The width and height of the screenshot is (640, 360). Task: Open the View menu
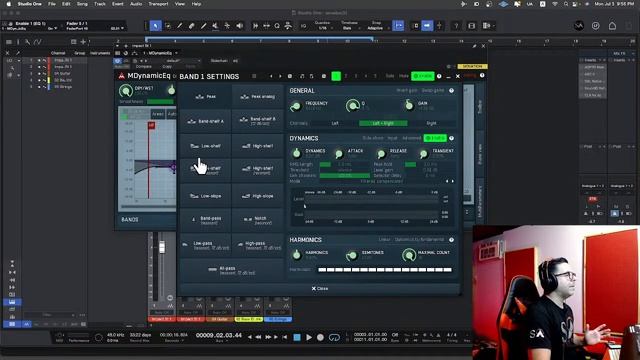coord(180,4)
